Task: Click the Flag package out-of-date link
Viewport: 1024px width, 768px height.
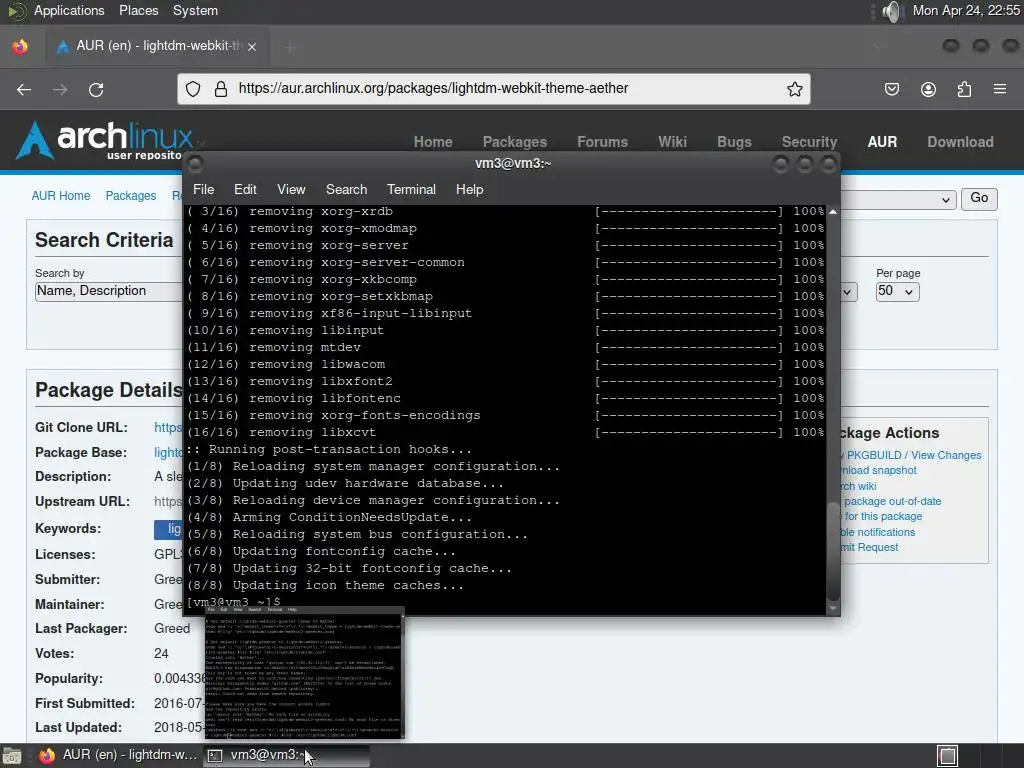Action: 891,502
